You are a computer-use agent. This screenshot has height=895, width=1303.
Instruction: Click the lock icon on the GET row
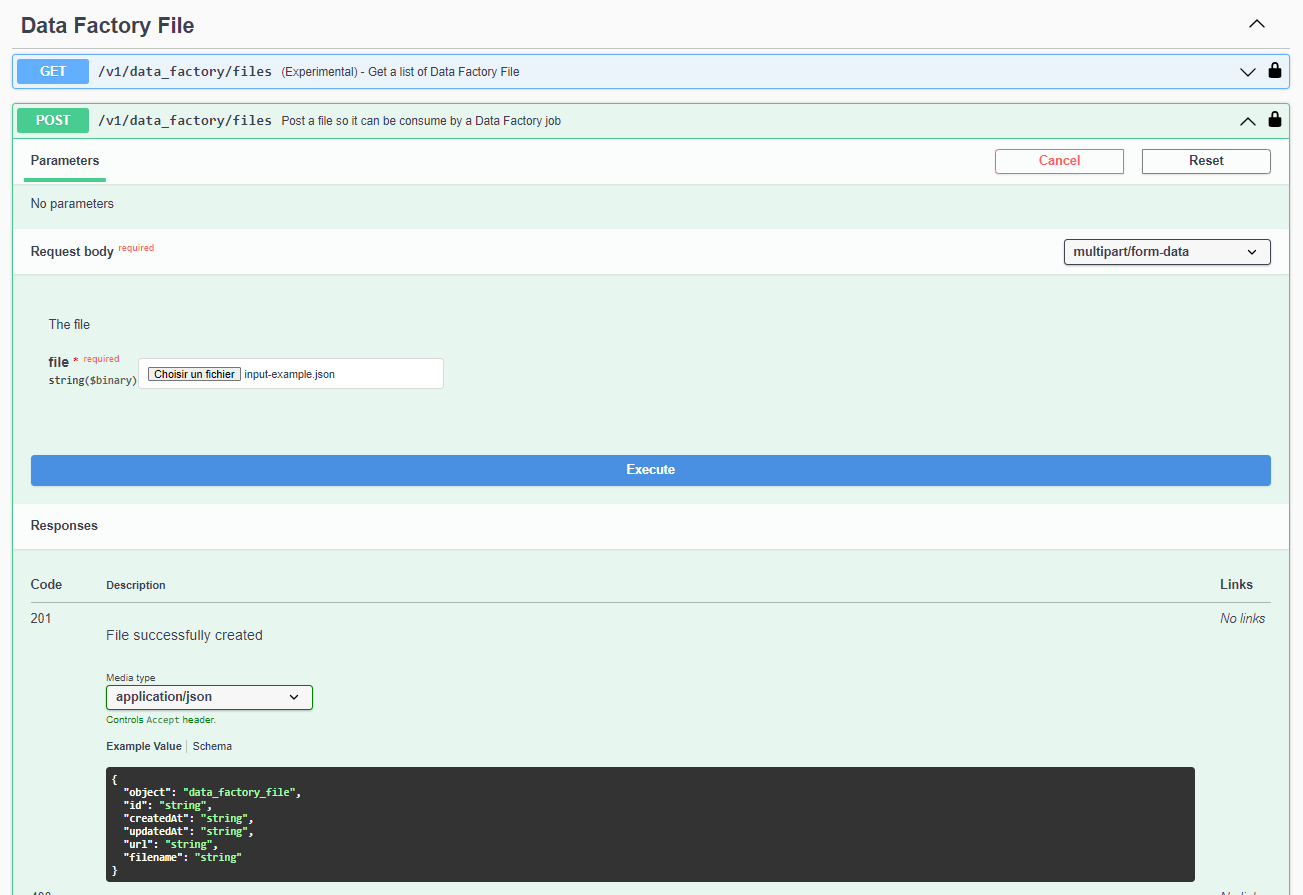1274,71
